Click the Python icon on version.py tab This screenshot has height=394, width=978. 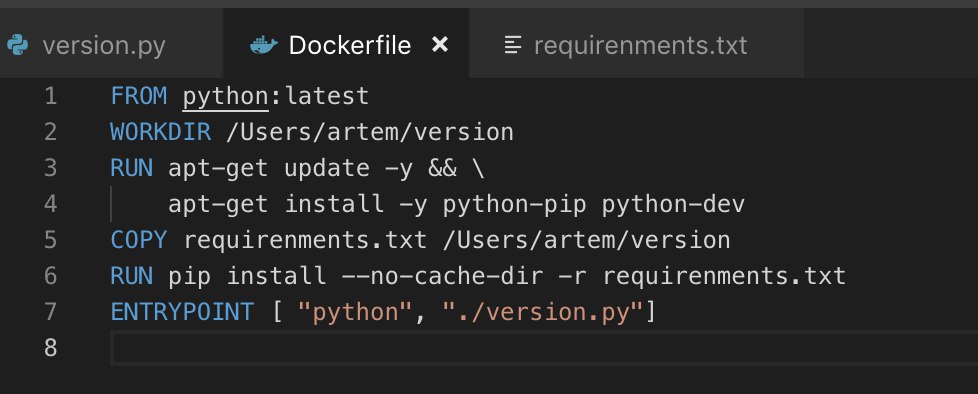click(x=17, y=46)
